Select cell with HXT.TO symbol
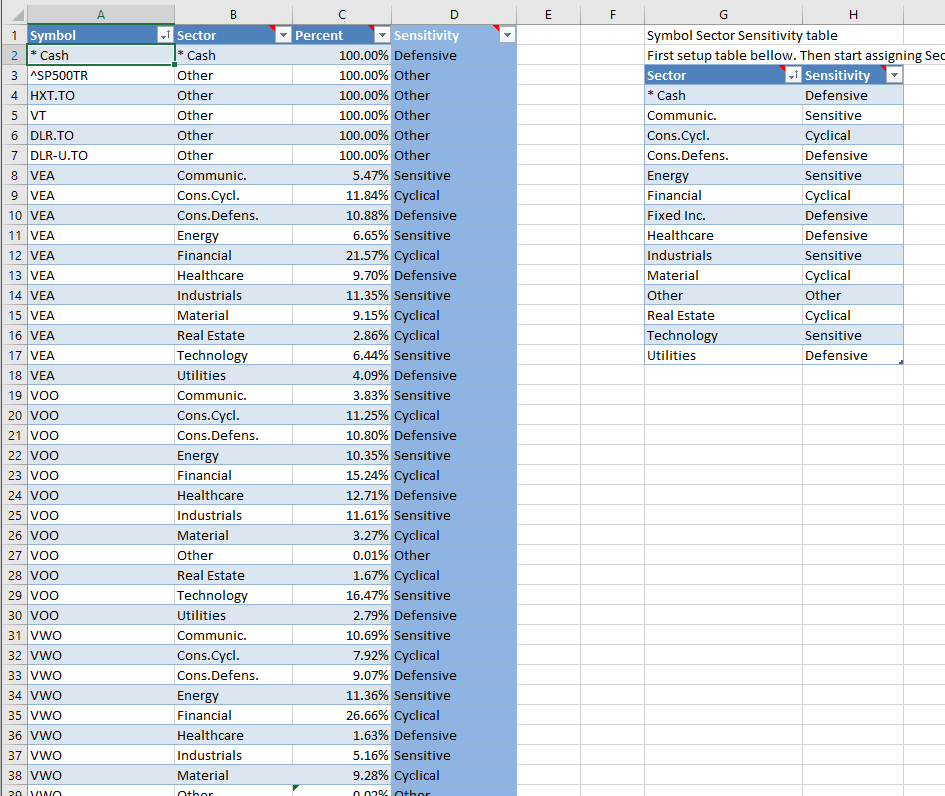Viewport: 945px width, 796px height. (x=100, y=95)
